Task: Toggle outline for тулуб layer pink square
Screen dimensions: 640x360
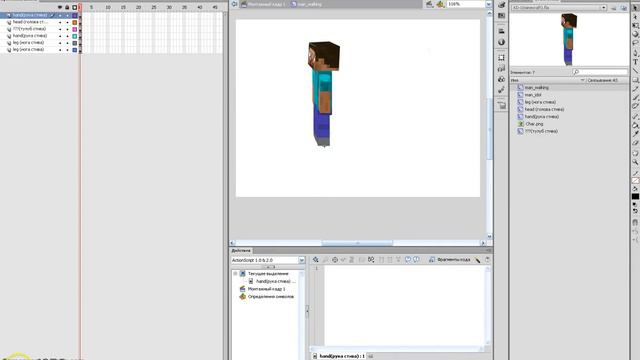Action: pyautogui.click(x=75, y=29)
